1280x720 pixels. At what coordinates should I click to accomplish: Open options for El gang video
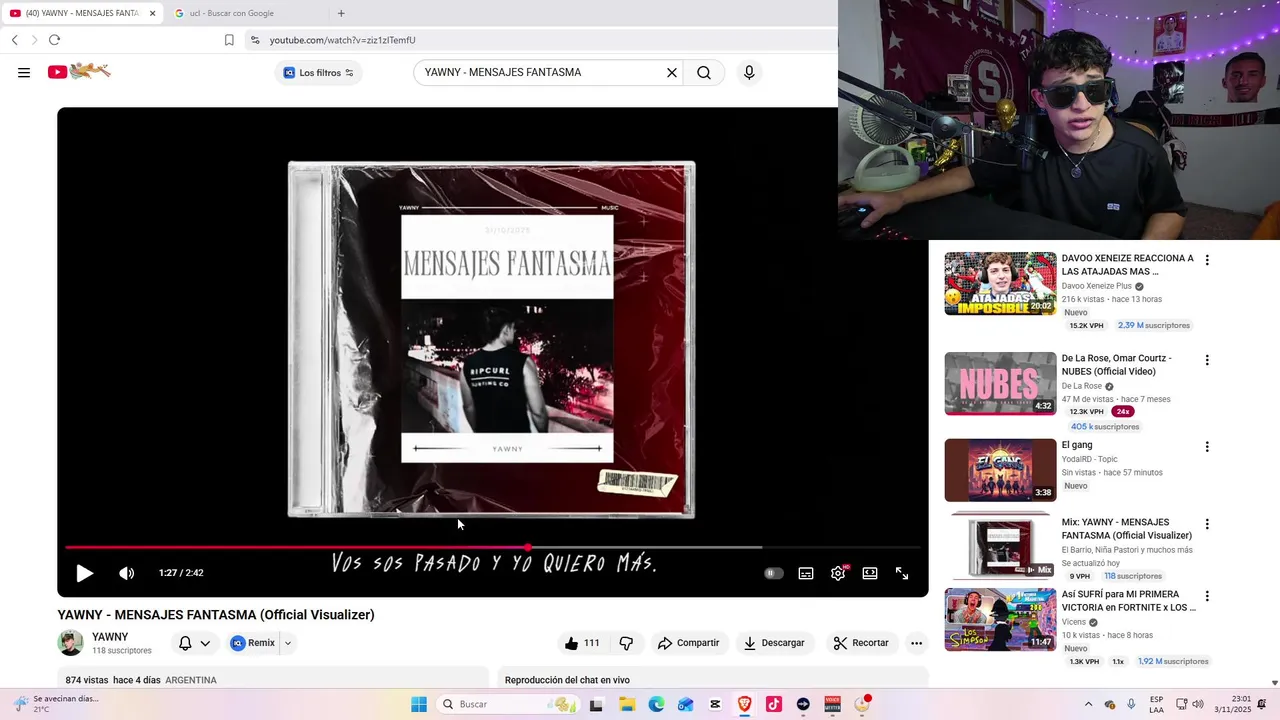tap(1207, 447)
